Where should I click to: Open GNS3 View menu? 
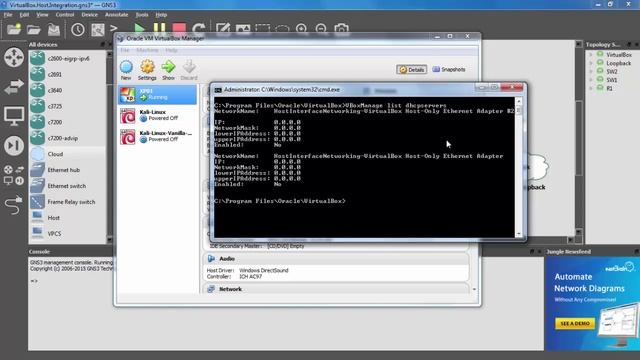(42, 15)
